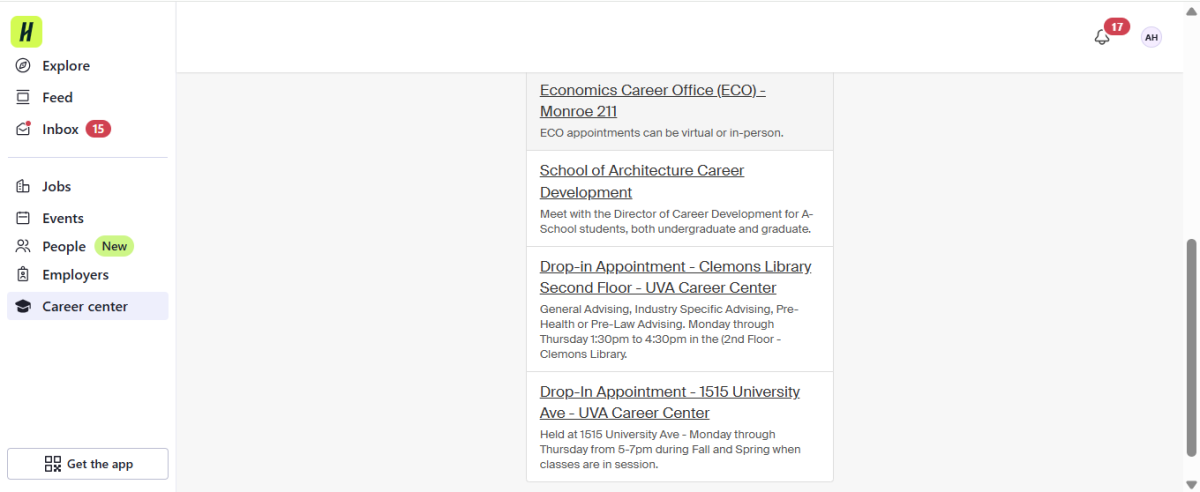Click the Get the app button

click(x=88, y=464)
